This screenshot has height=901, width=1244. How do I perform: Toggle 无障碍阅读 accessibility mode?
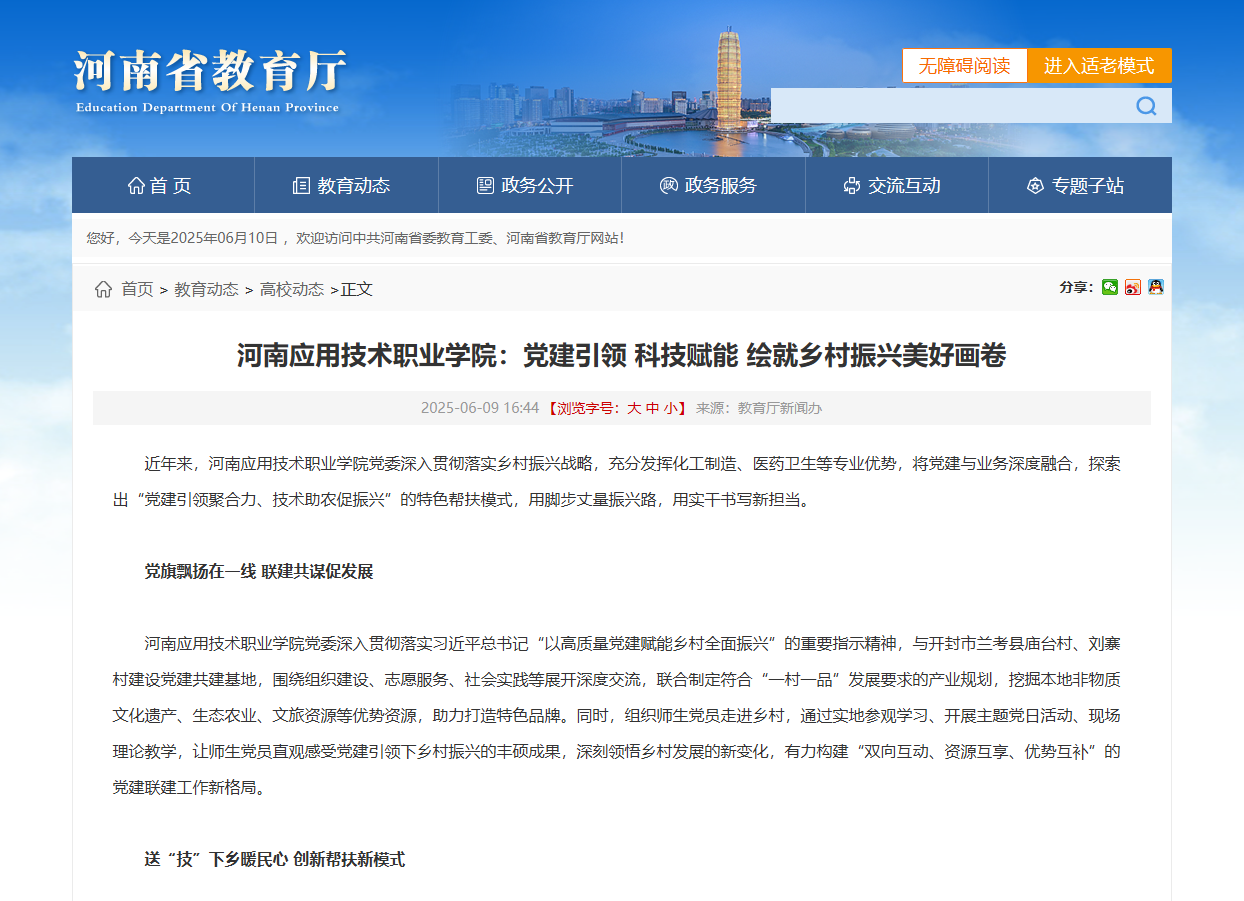pos(964,66)
